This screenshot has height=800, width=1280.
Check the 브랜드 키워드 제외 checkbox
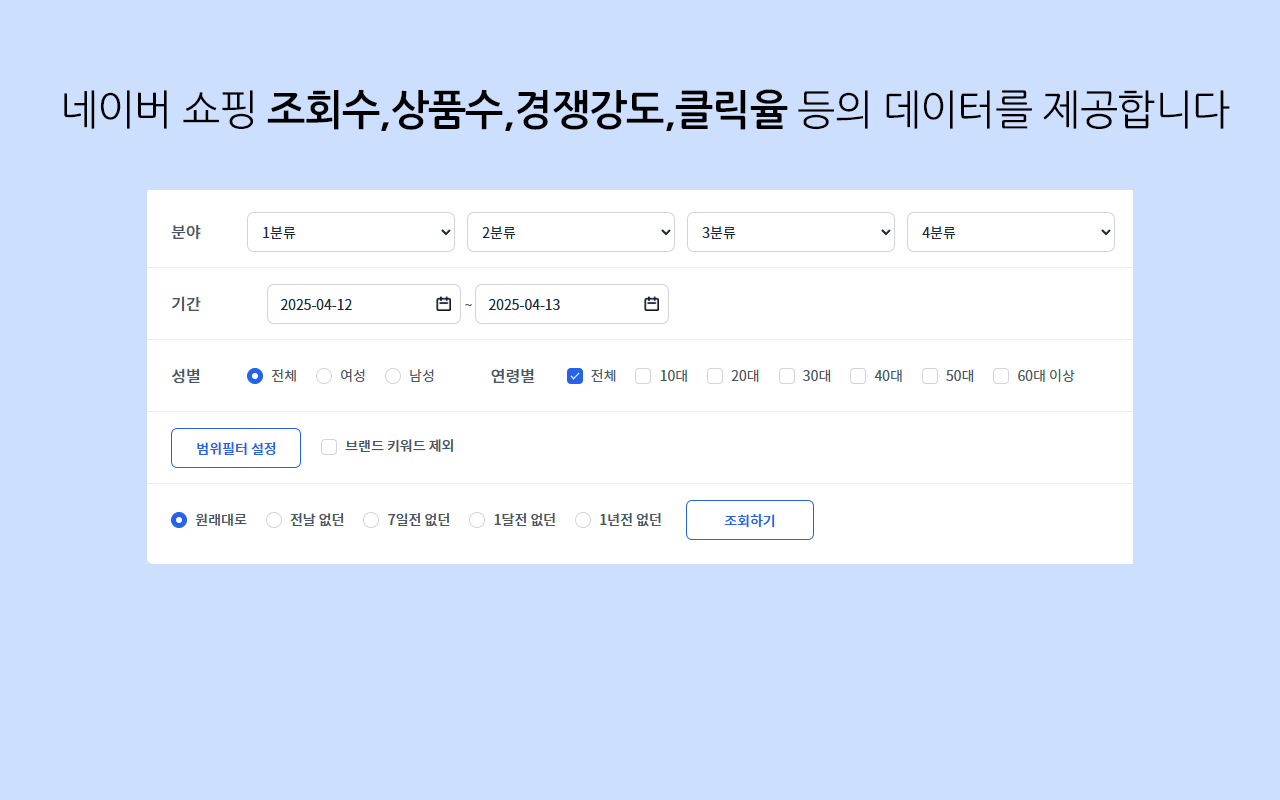pos(329,447)
